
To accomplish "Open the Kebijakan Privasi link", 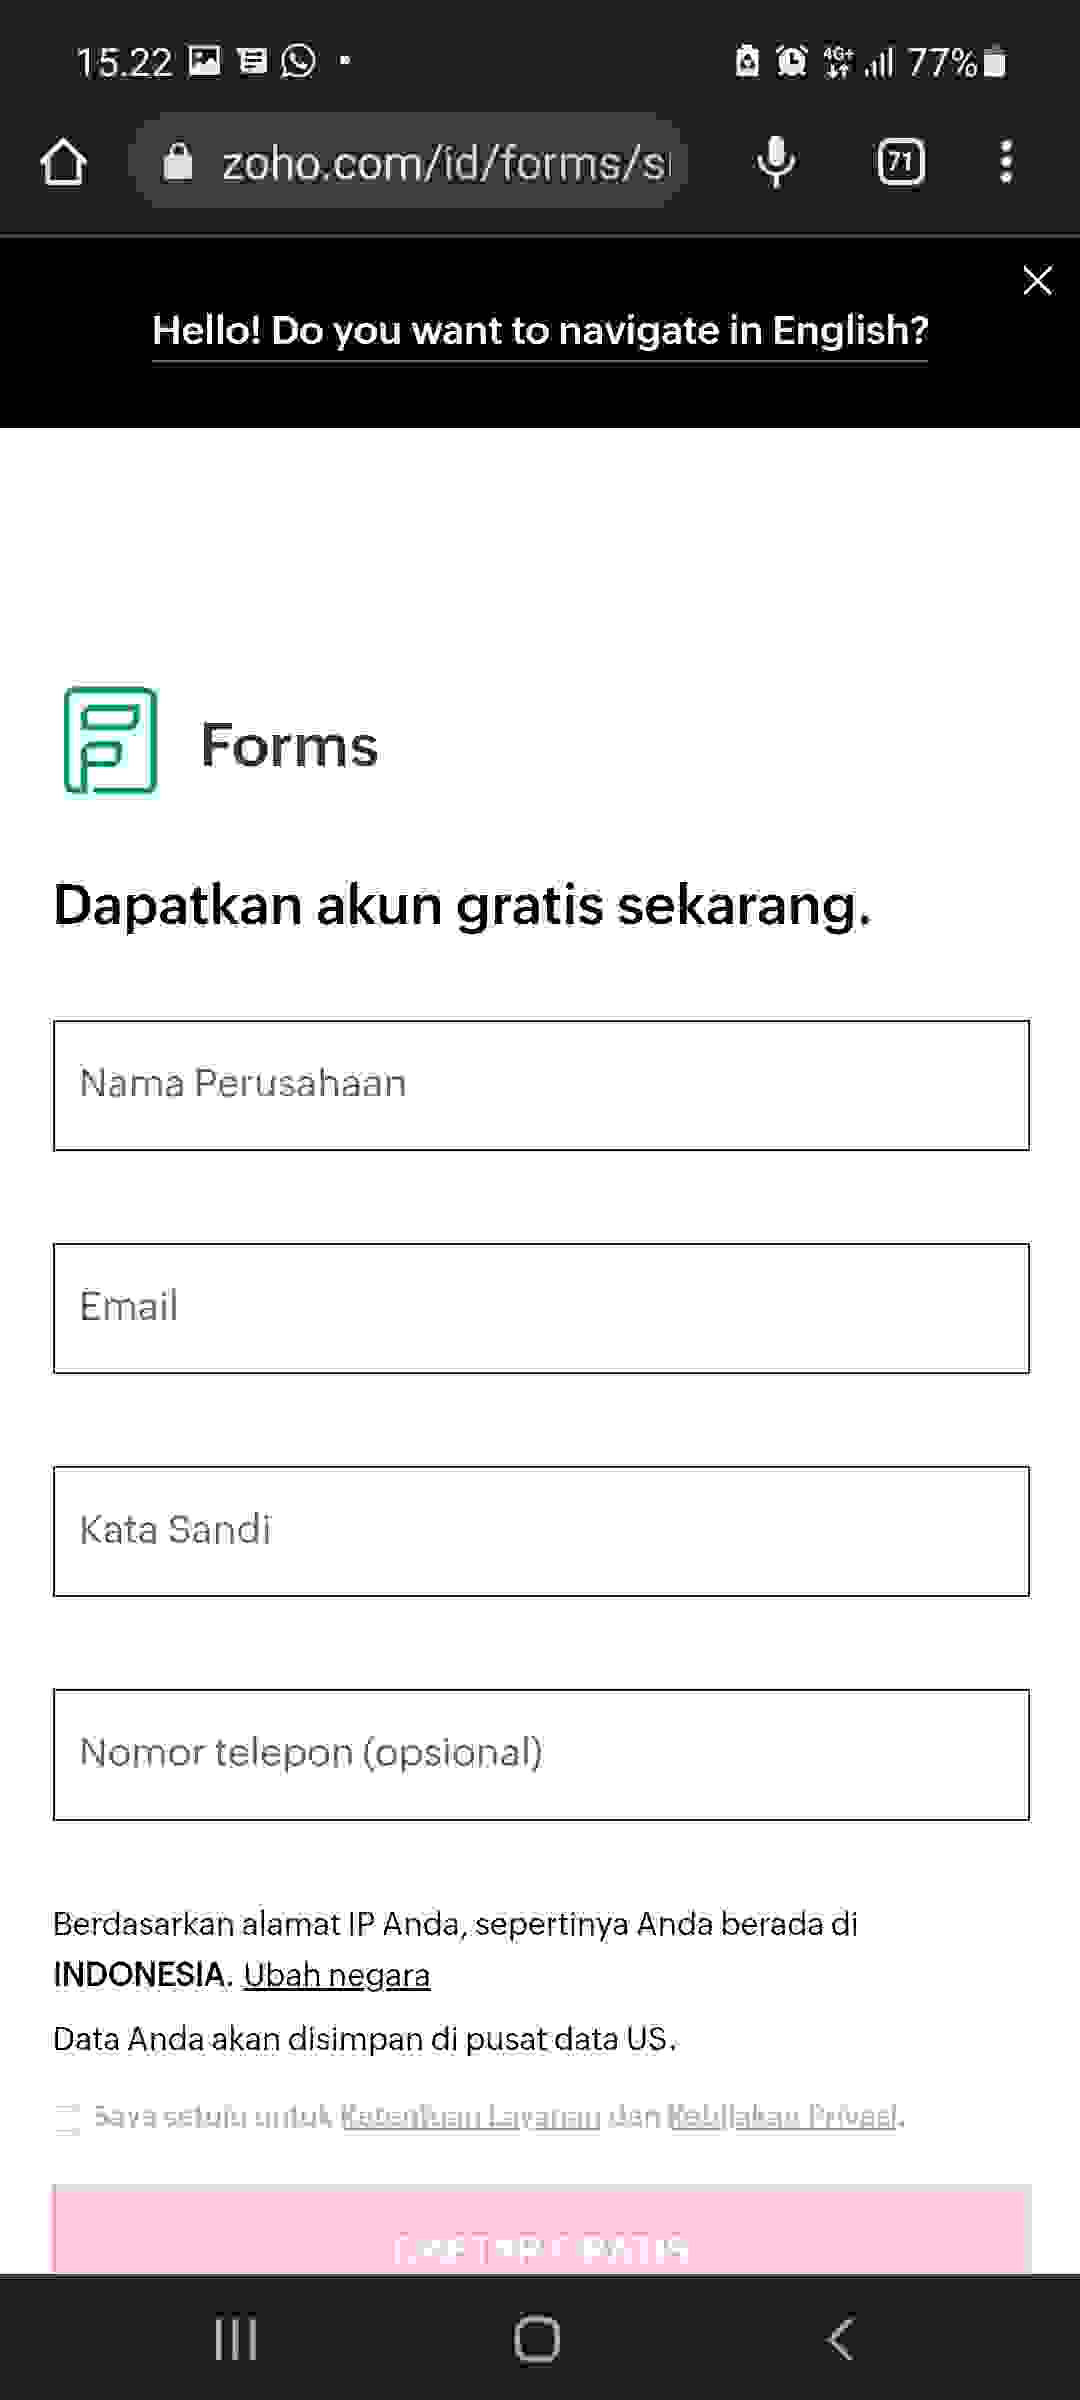I will (x=782, y=2116).
